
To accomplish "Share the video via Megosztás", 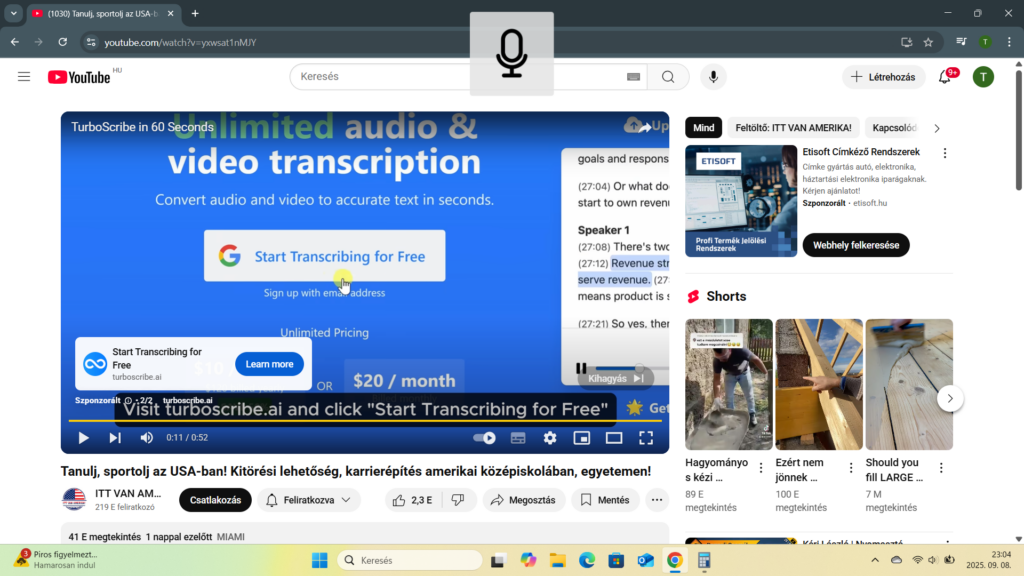I will point(524,500).
